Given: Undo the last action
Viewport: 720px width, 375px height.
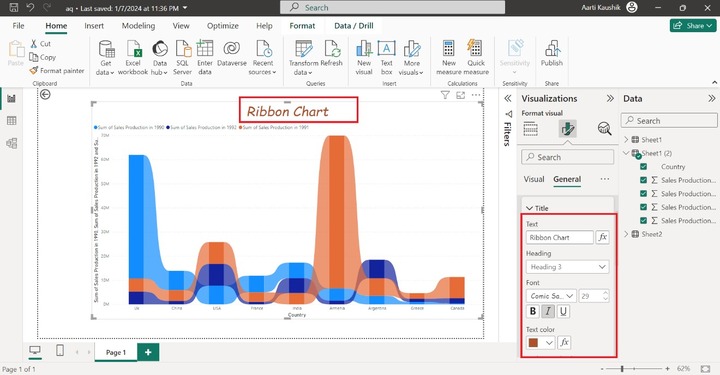Looking at the screenshot, I should click(30, 7).
